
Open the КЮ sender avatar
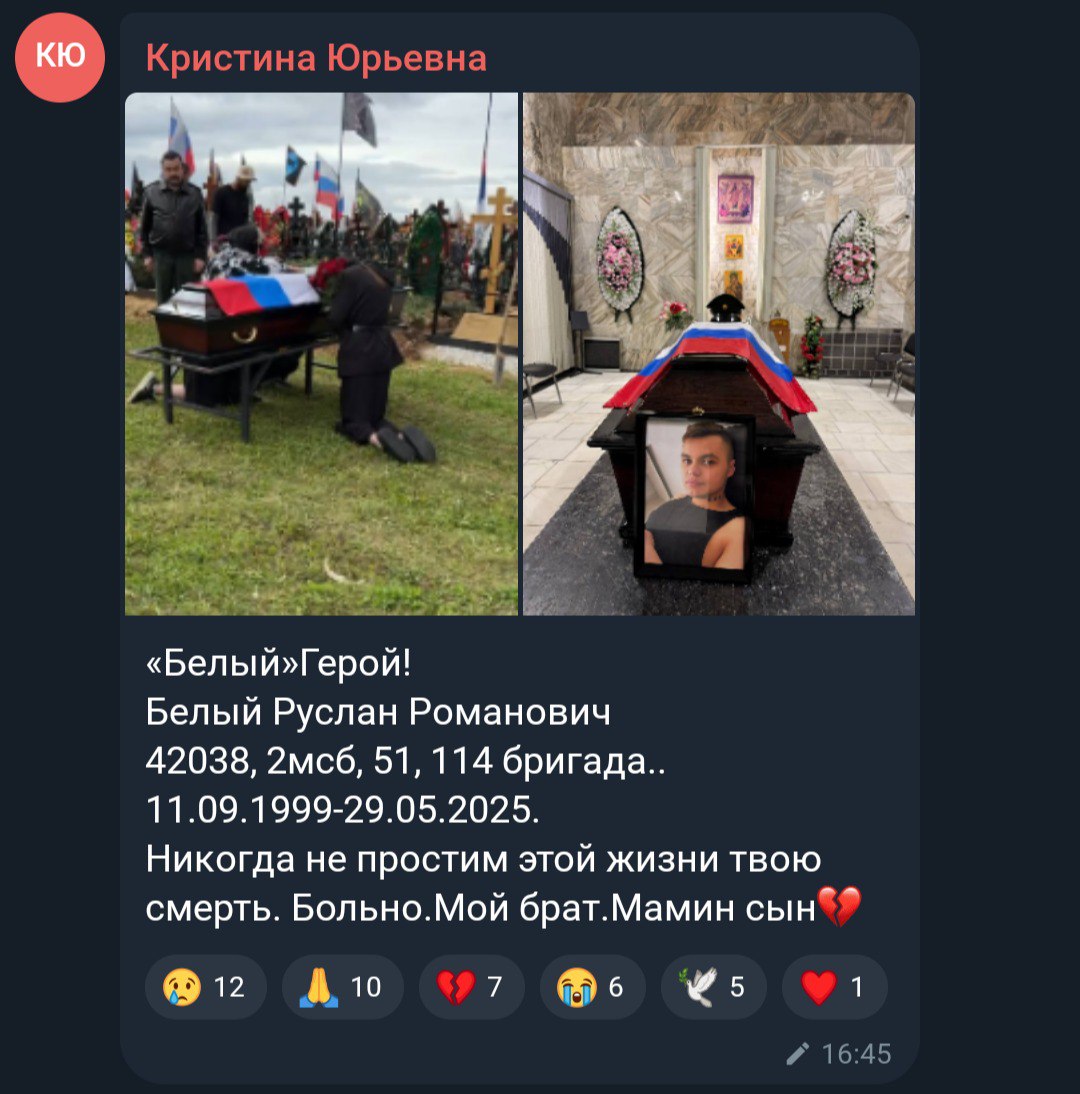[60, 57]
